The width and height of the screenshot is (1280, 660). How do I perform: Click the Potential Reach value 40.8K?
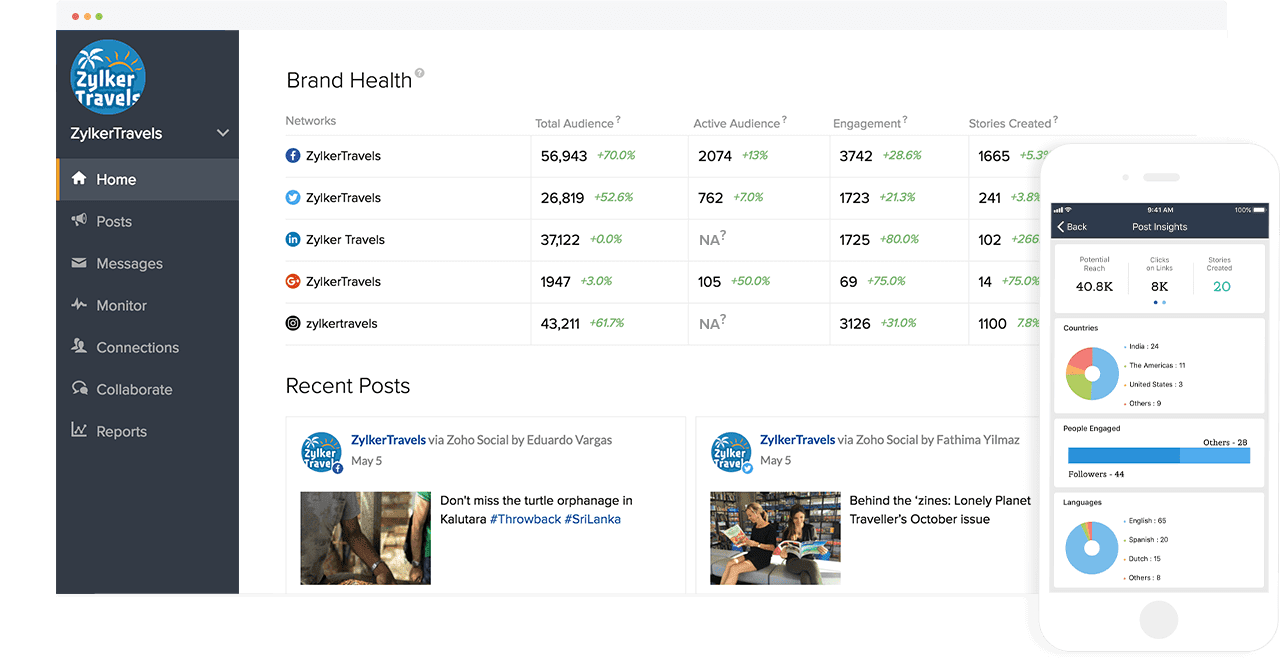(1094, 286)
